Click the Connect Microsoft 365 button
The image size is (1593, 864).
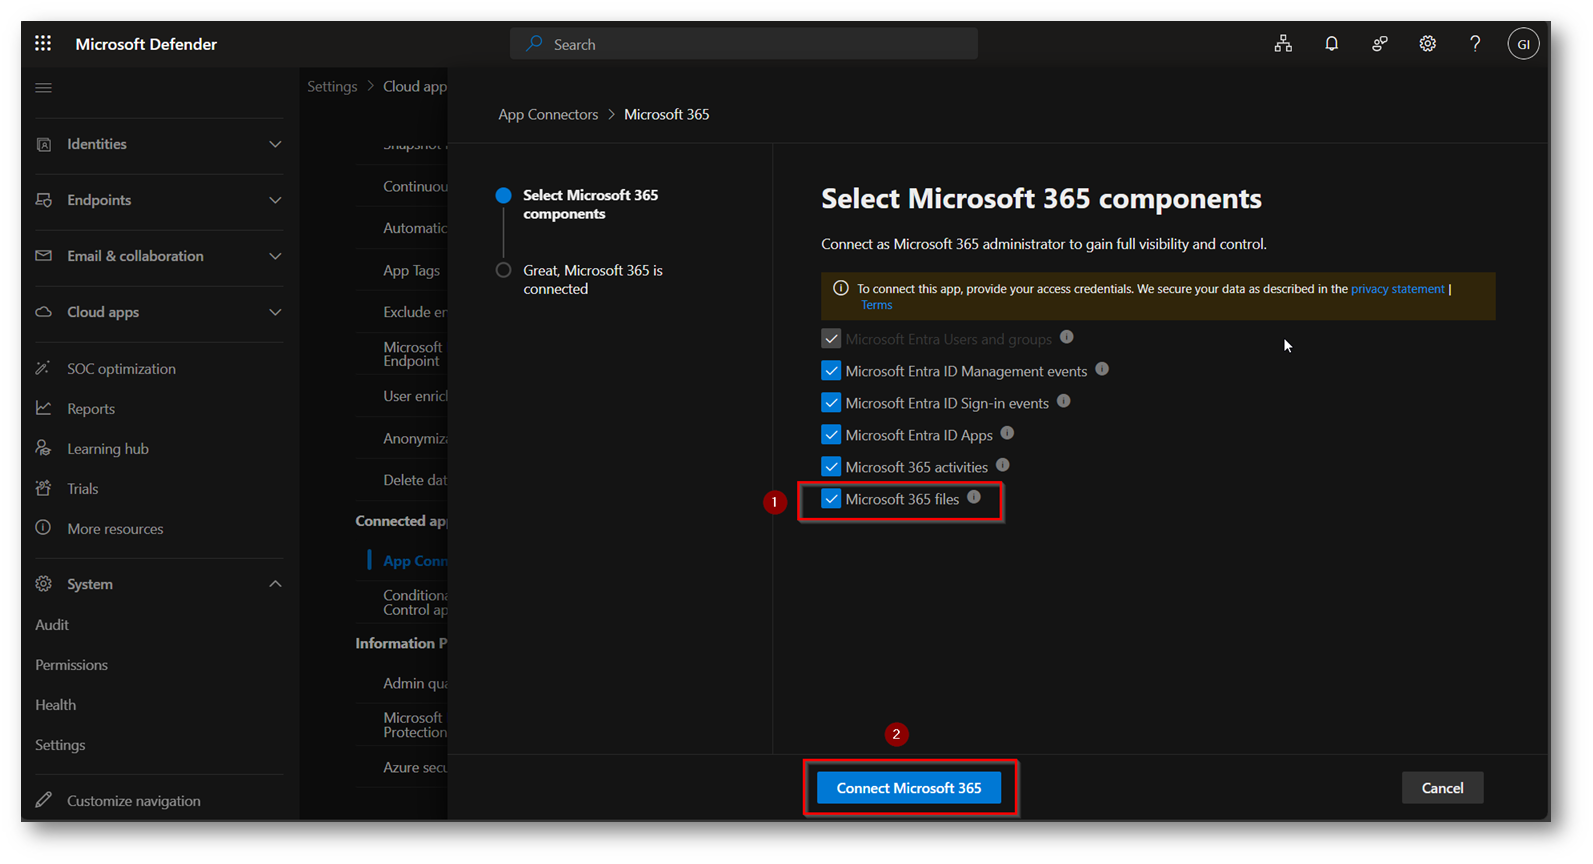pyautogui.click(x=908, y=788)
